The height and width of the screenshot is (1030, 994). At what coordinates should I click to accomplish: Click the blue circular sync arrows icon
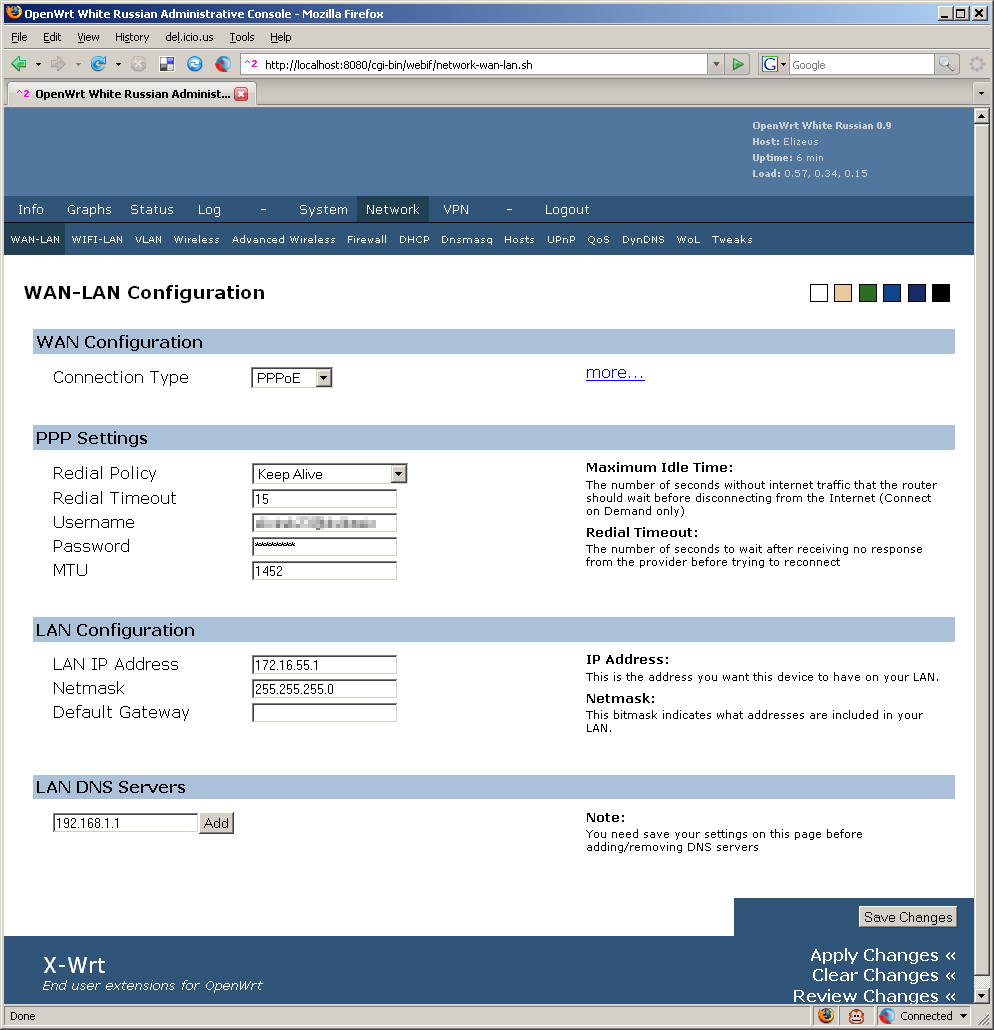[x=194, y=64]
